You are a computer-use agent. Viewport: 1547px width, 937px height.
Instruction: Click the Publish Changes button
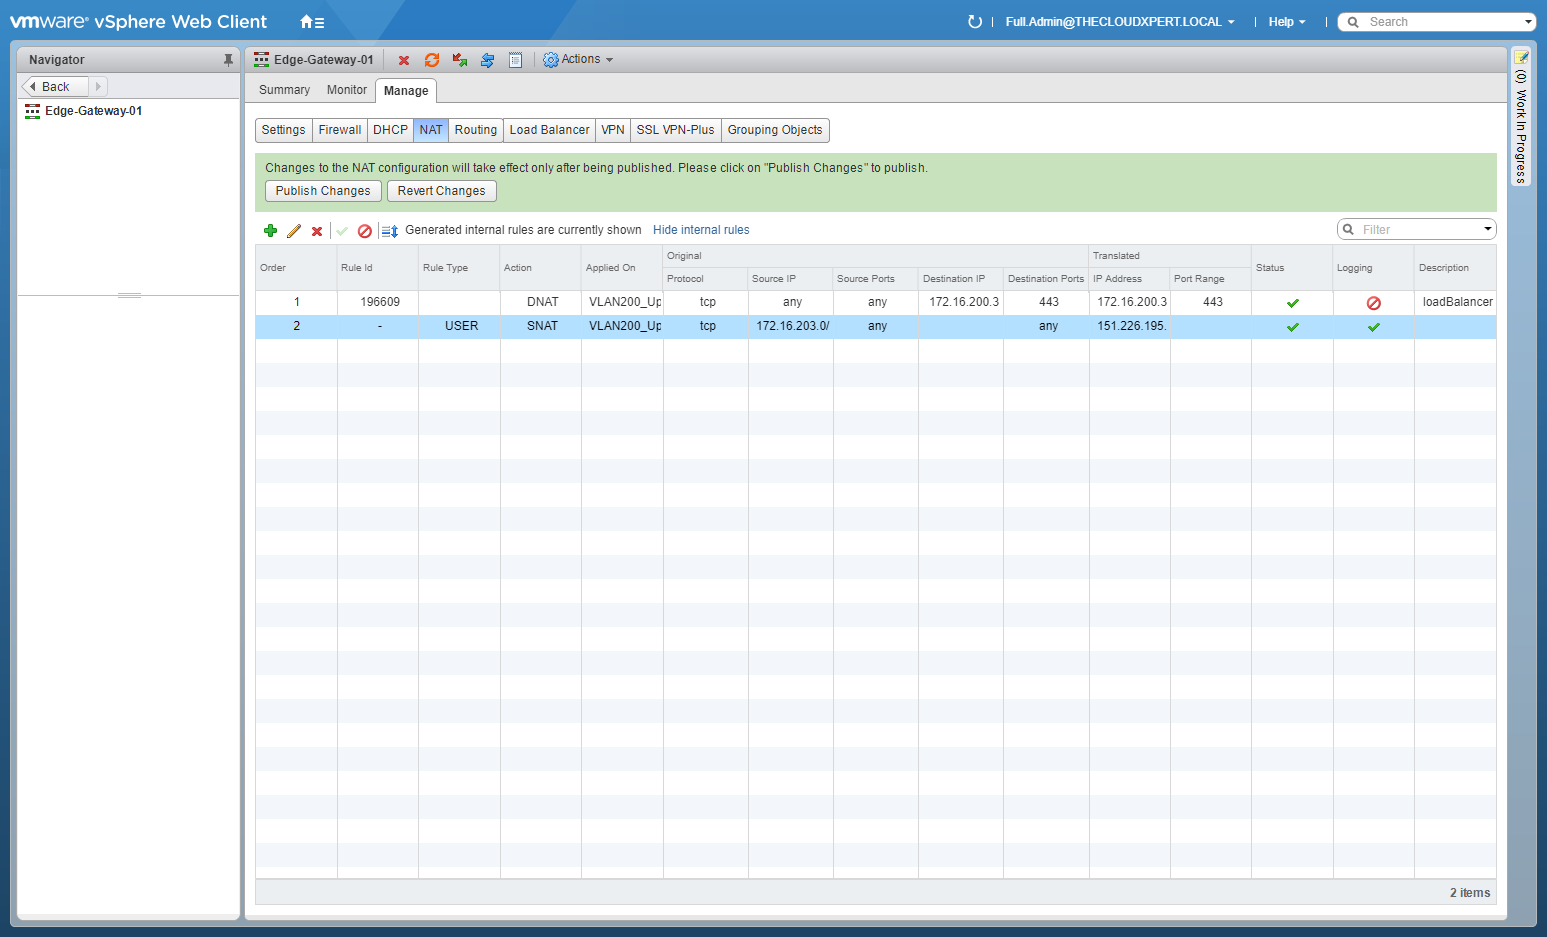tap(323, 191)
